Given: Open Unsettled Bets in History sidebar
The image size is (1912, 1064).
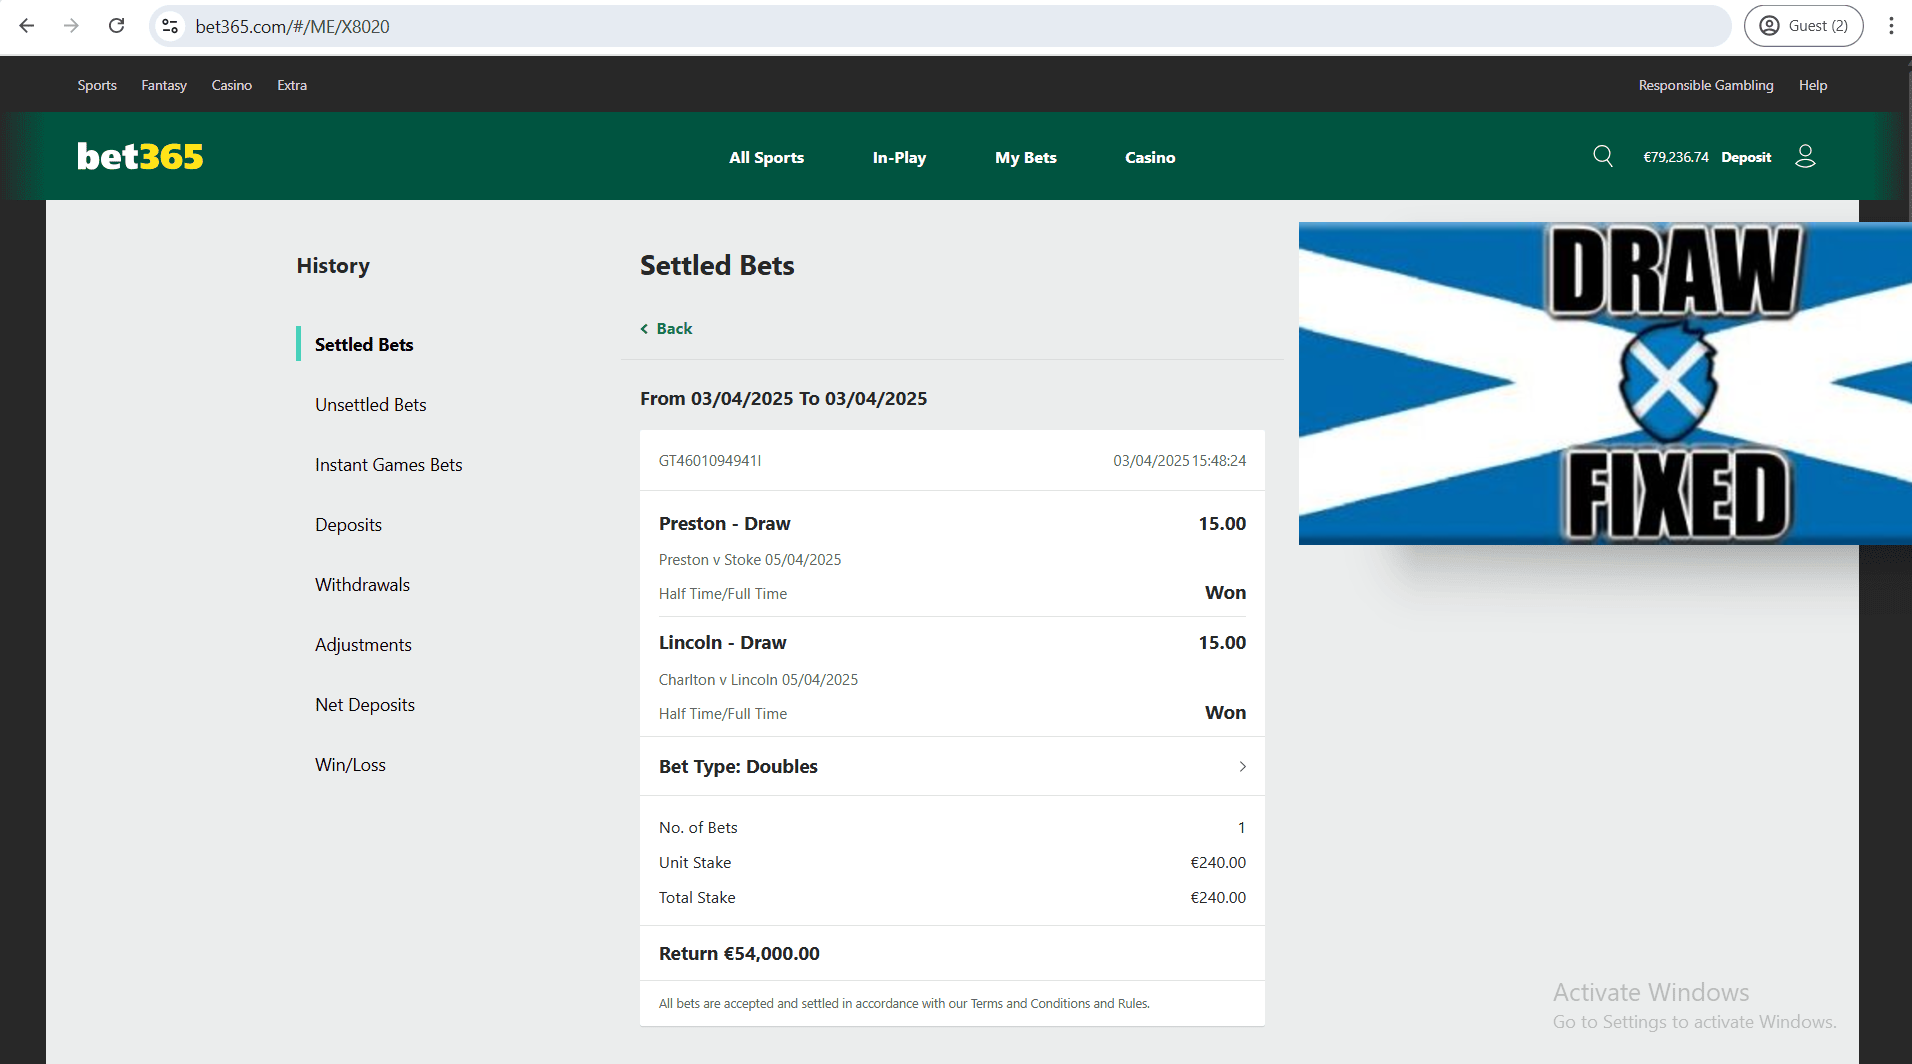Looking at the screenshot, I should pyautogui.click(x=370, y=404).
